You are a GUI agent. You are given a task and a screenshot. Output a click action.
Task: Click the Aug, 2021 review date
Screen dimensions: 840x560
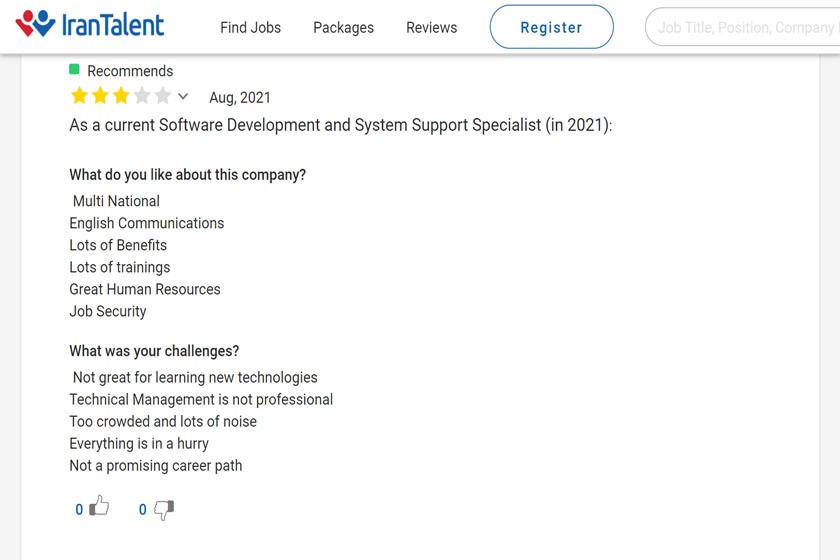(x=240, y=97)
